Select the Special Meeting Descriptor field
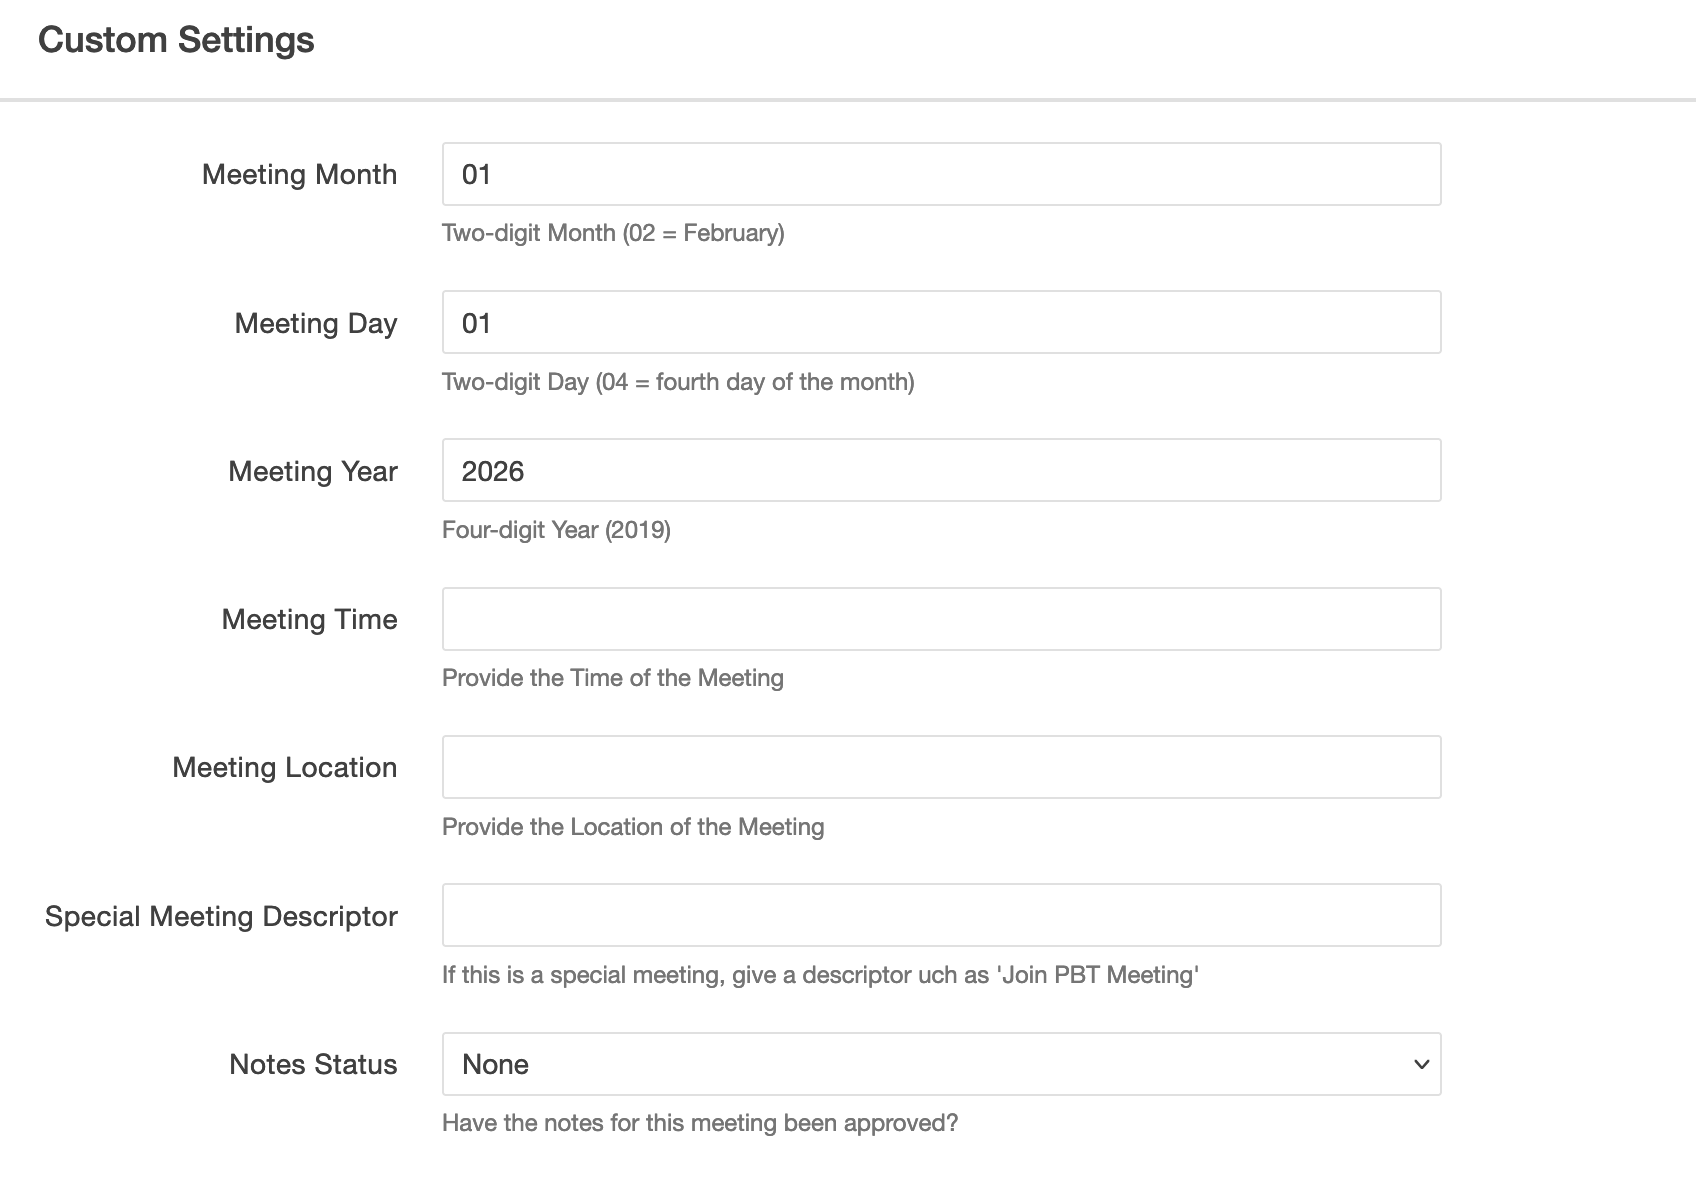This screenshot has height=1184, width=1696. pos(941,915)
